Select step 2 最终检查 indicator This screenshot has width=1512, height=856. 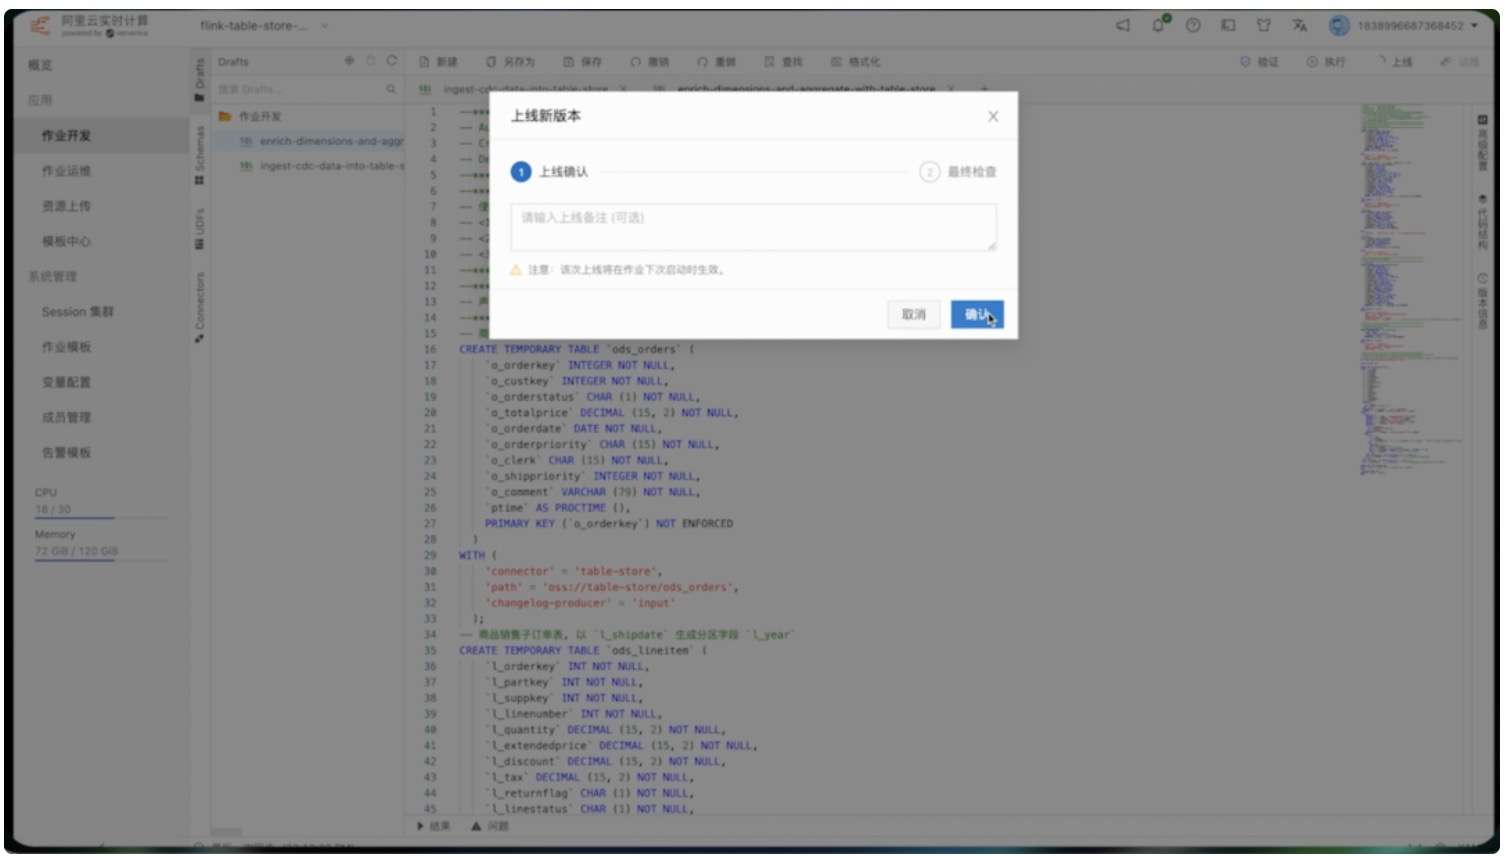[x=958, y=172]
